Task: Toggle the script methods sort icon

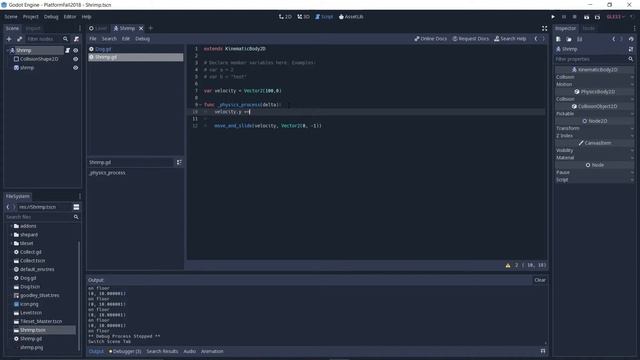Action: (179, 162)
